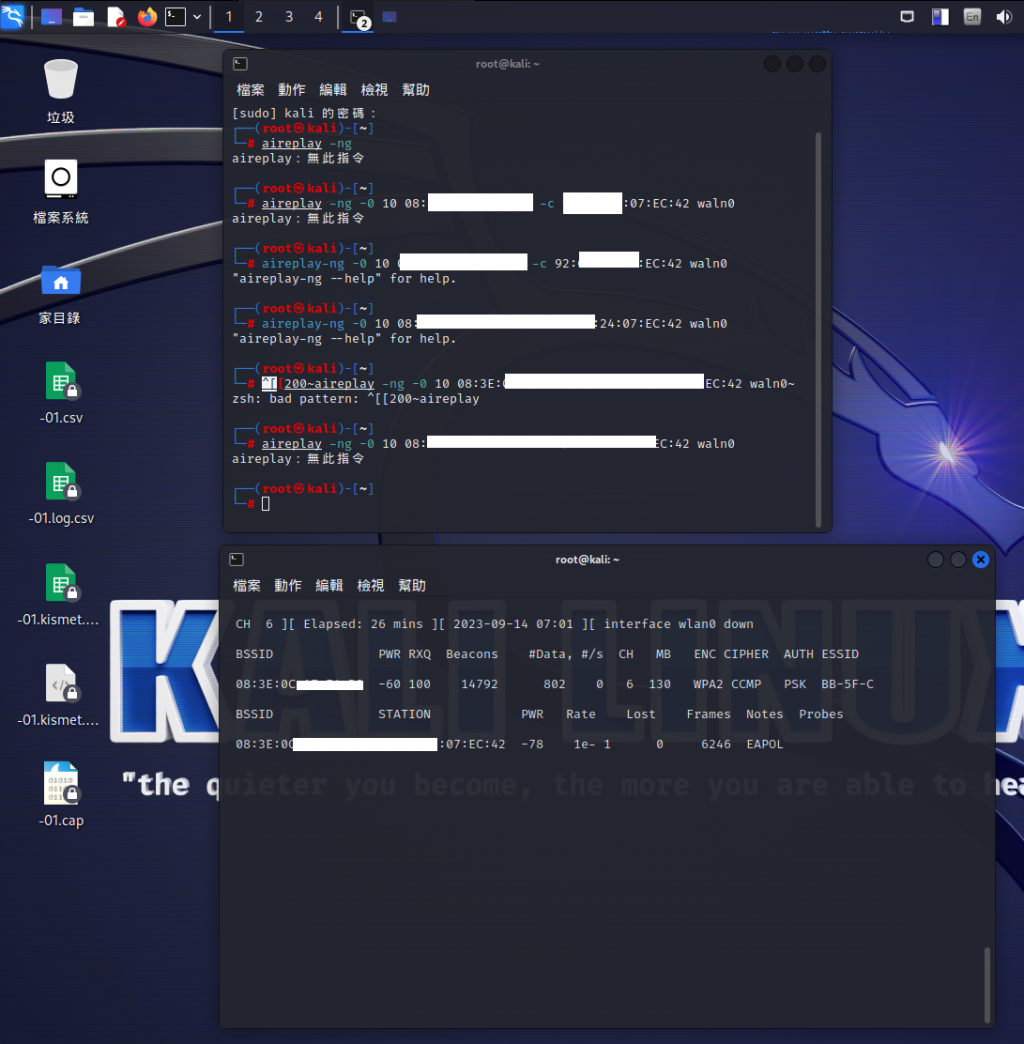Open 幫助 menu in upper terminal

point(415,90)
